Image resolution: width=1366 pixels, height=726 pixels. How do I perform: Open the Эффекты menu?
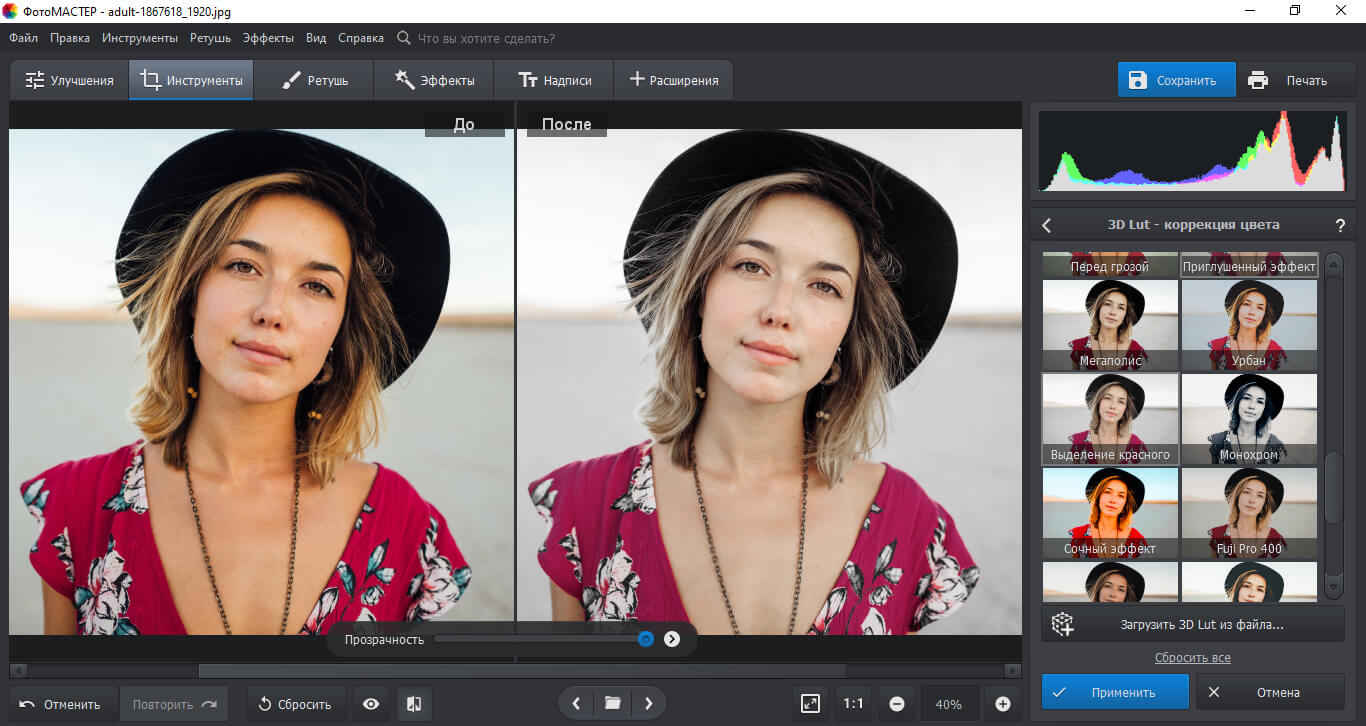268,38
